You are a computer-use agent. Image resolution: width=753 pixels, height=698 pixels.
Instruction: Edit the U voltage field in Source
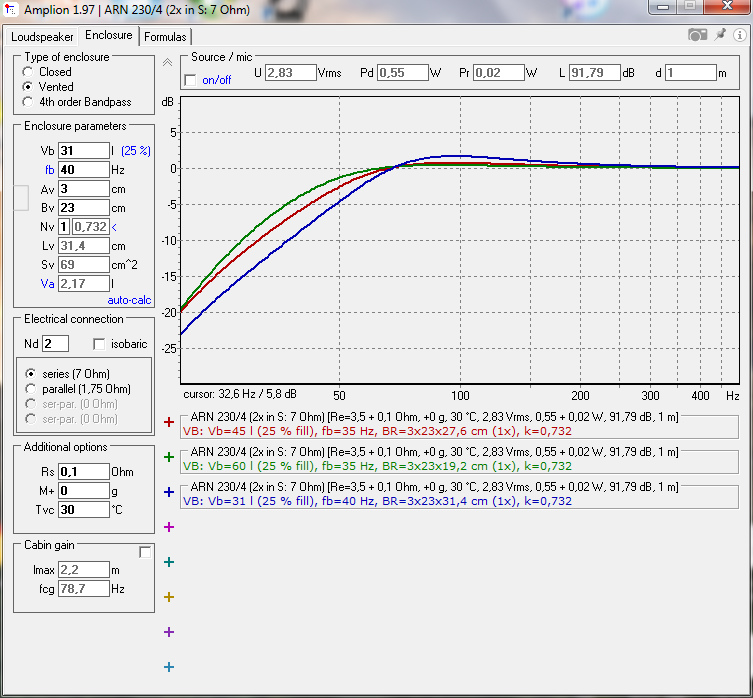(291, 73)
